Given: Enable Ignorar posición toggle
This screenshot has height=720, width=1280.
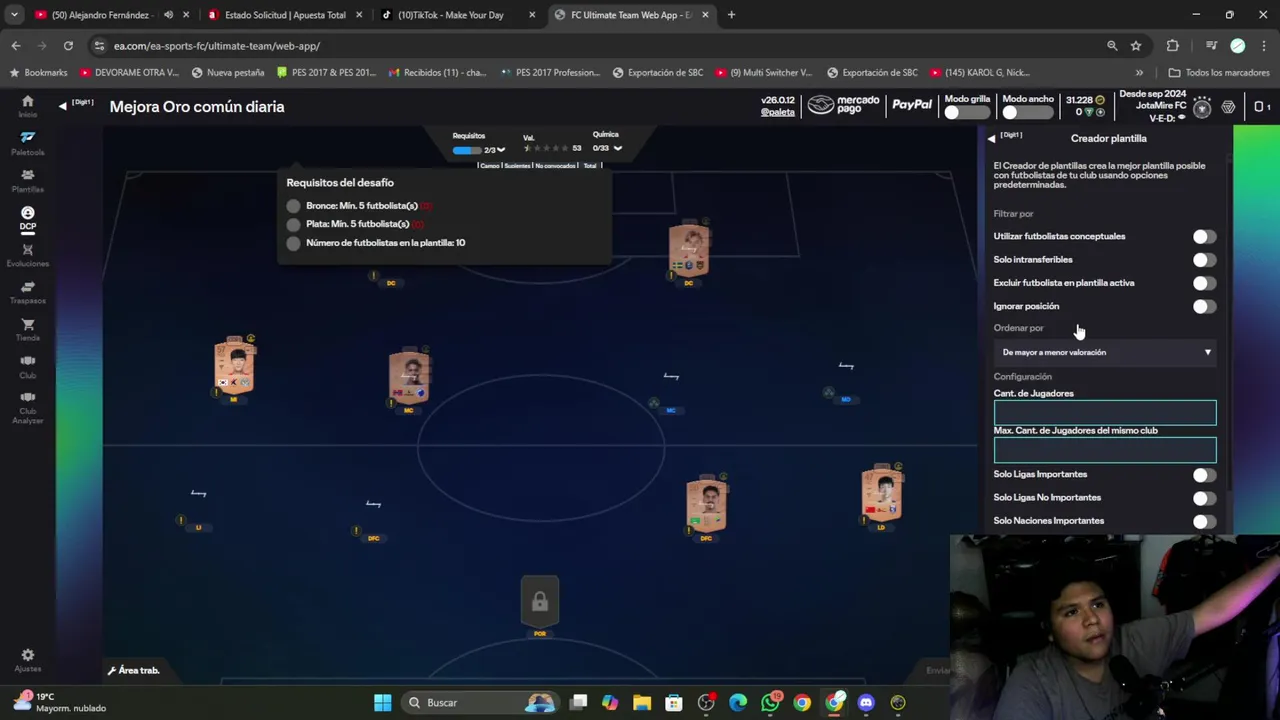Looking at the screenshot, I should 1204,307.
